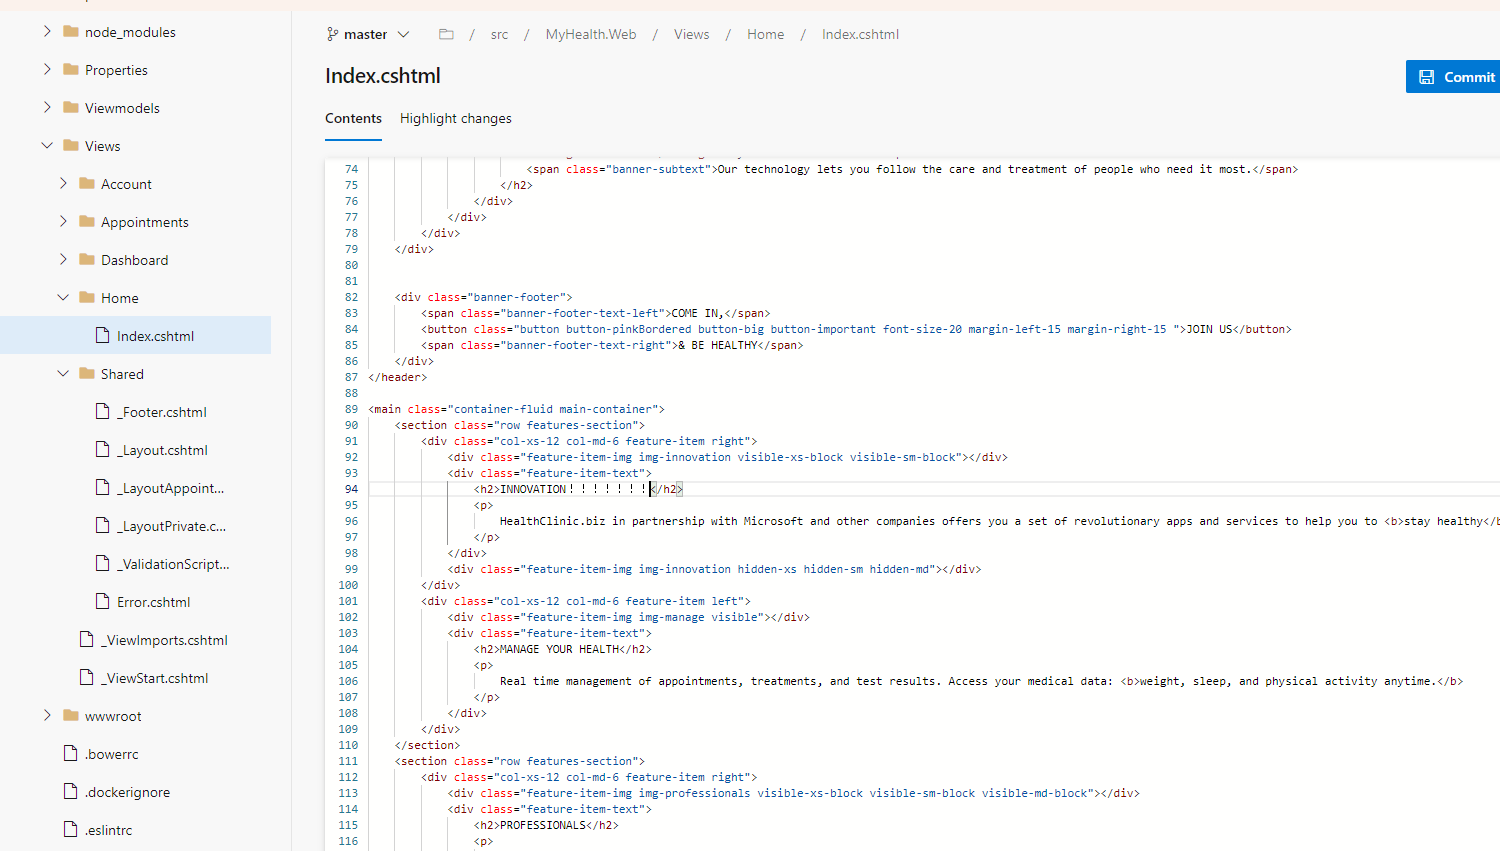Click the Home folder icon
The image size is (1500, 851).
tap(87, 298)
